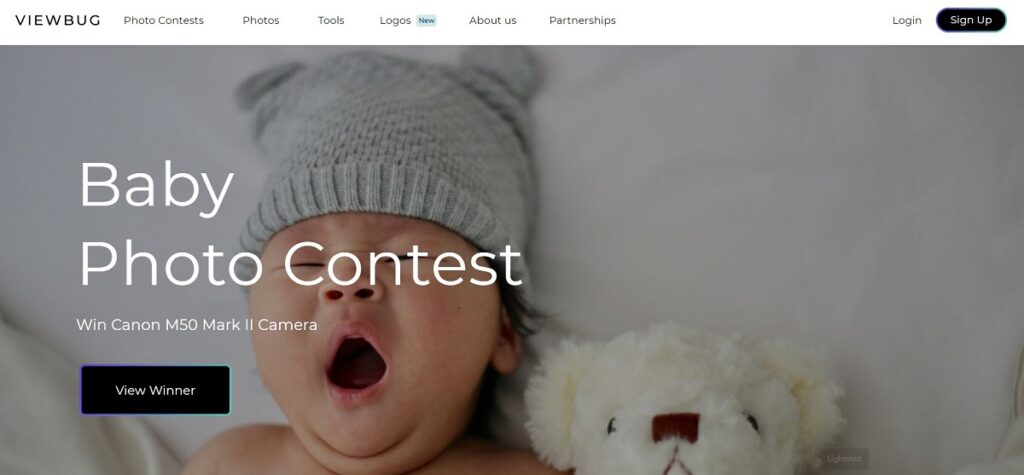The image size is (1024, 475).
Task: Click the Lightshot watermark label
Action: click(844, 459)
